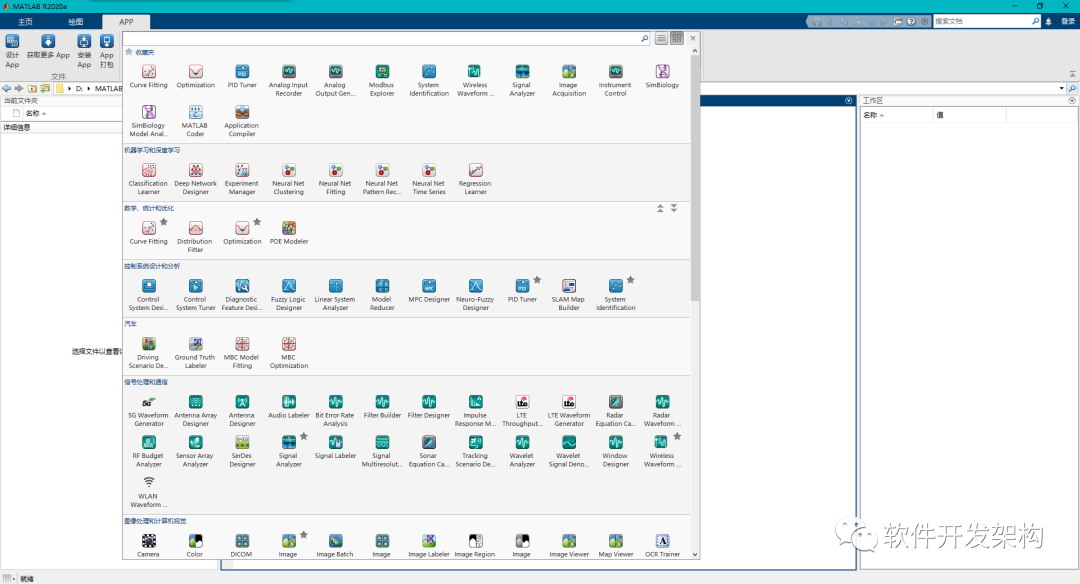Open the address bar folder dropdown
Viewport: 1080px width, 584px height.
click(1061, 88)
